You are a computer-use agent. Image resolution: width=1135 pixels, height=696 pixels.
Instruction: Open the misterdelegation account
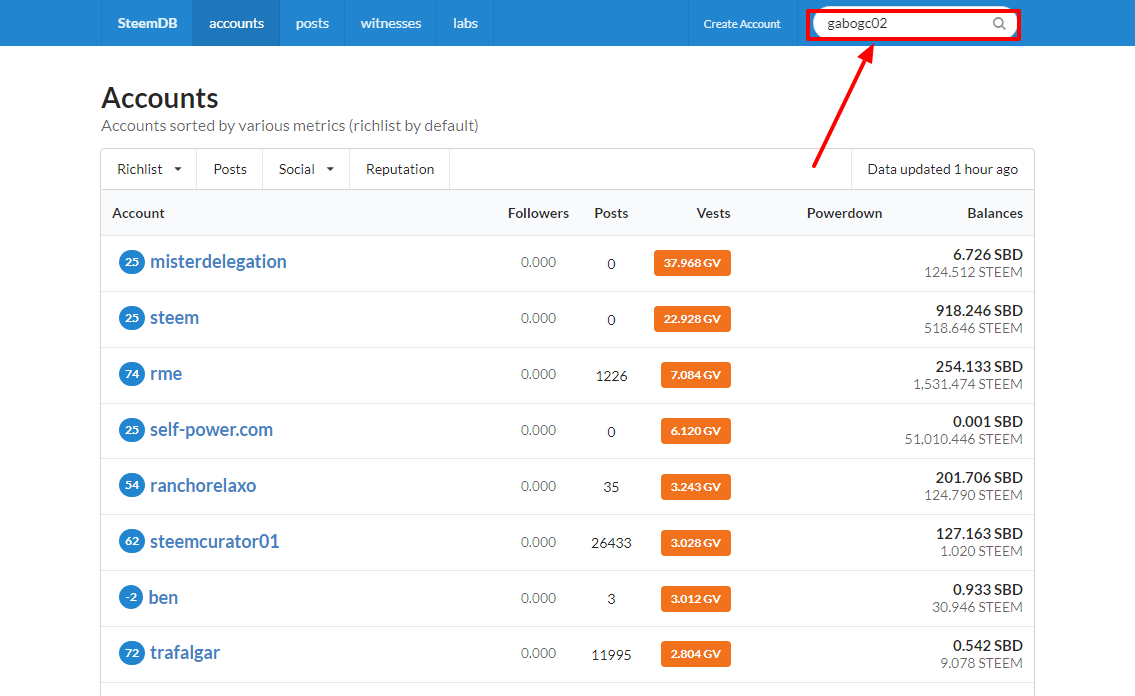[x=218, y=261]
